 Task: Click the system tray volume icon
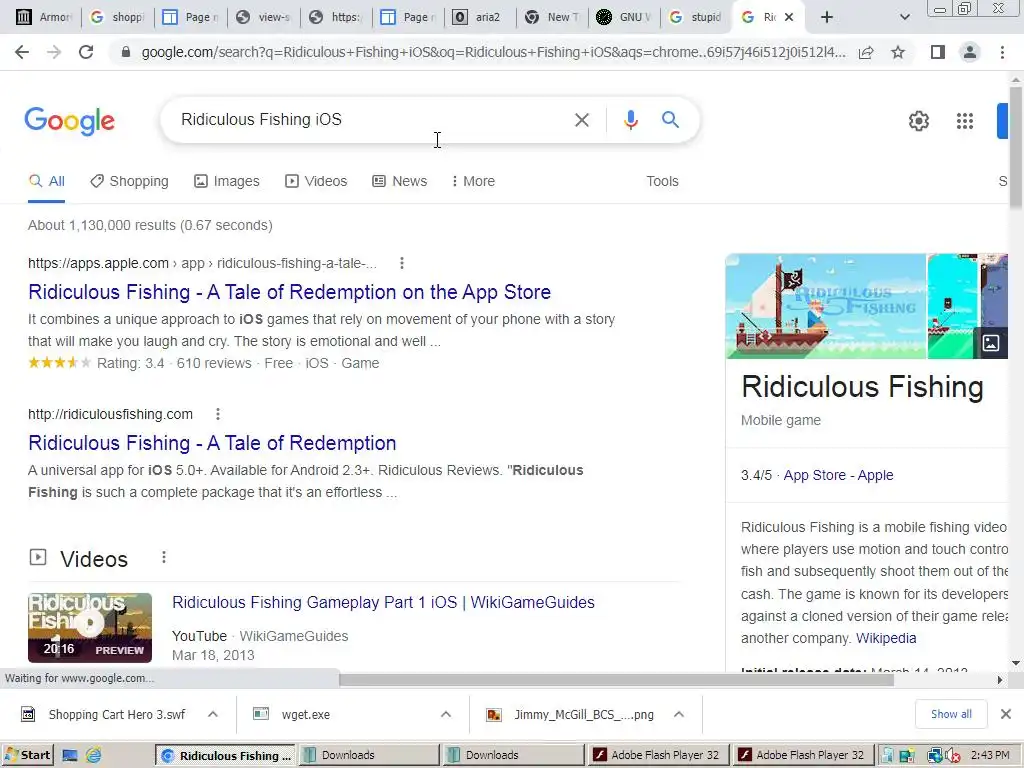[x=953, y=756]
